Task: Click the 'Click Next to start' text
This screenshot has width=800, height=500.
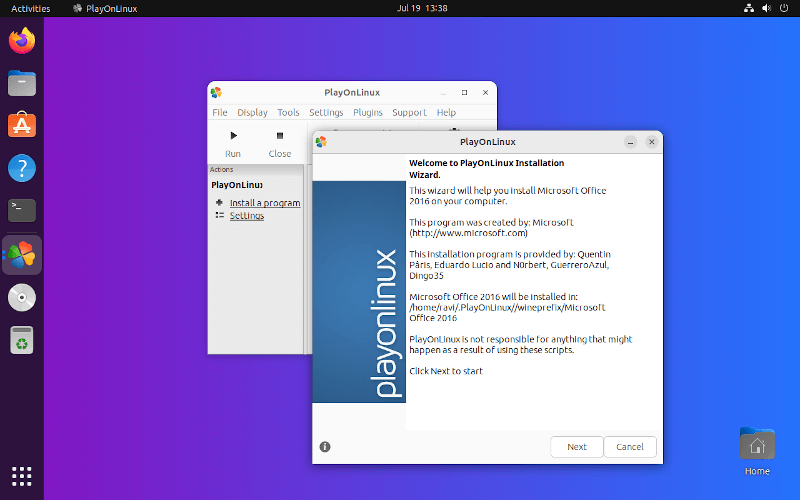Action: [x=445, y=371]
